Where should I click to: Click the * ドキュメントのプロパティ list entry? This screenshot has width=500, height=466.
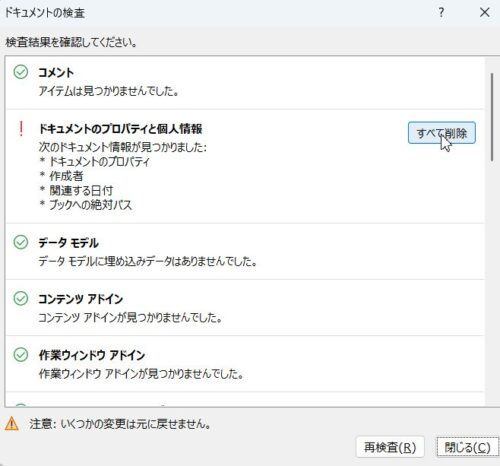94,162
